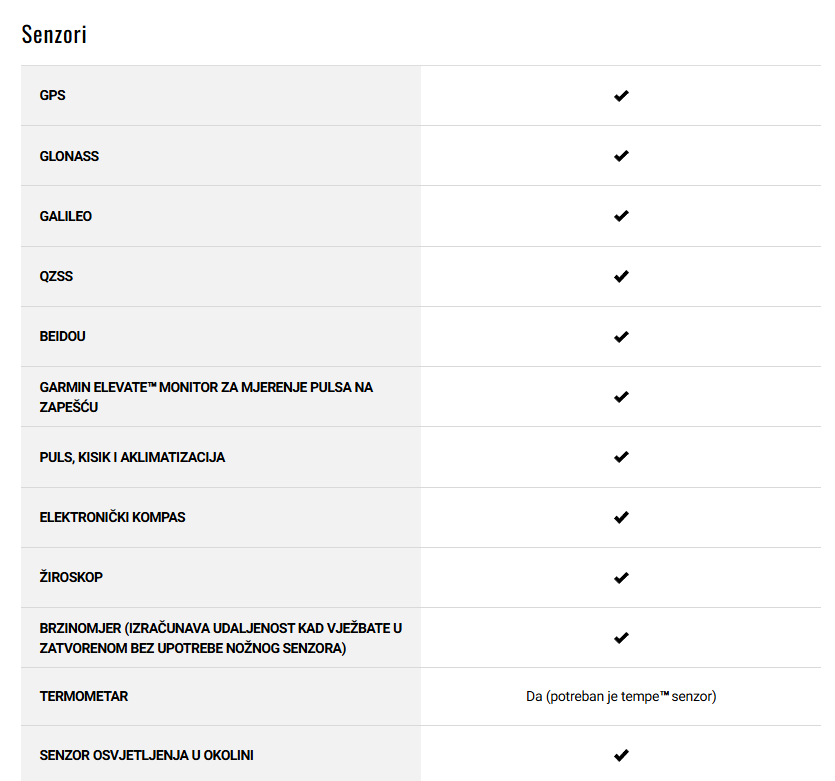This screenshot has height=781, width=835.
Task: Click the checkmark next to GALILEO
Action: click(x=621, y=216)
